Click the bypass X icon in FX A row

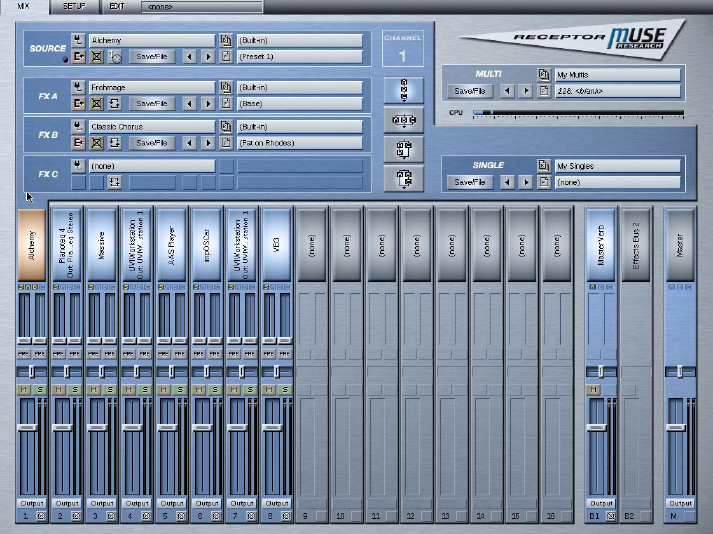(96, 103)
